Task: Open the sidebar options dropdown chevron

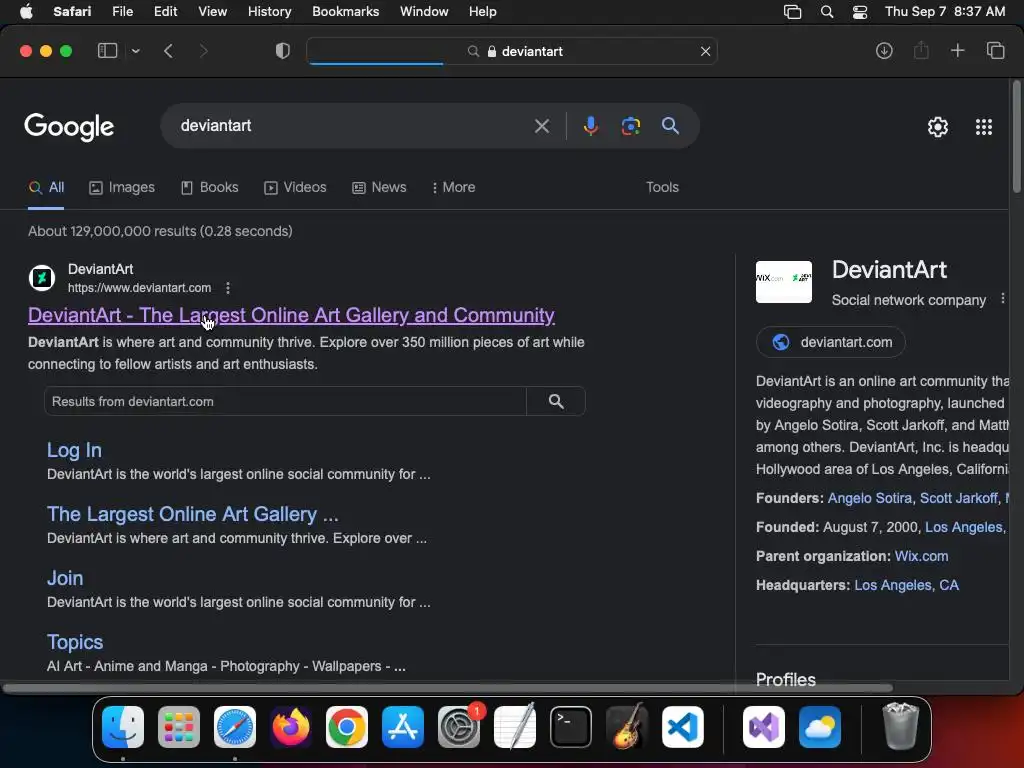Action: coord(135,51)
